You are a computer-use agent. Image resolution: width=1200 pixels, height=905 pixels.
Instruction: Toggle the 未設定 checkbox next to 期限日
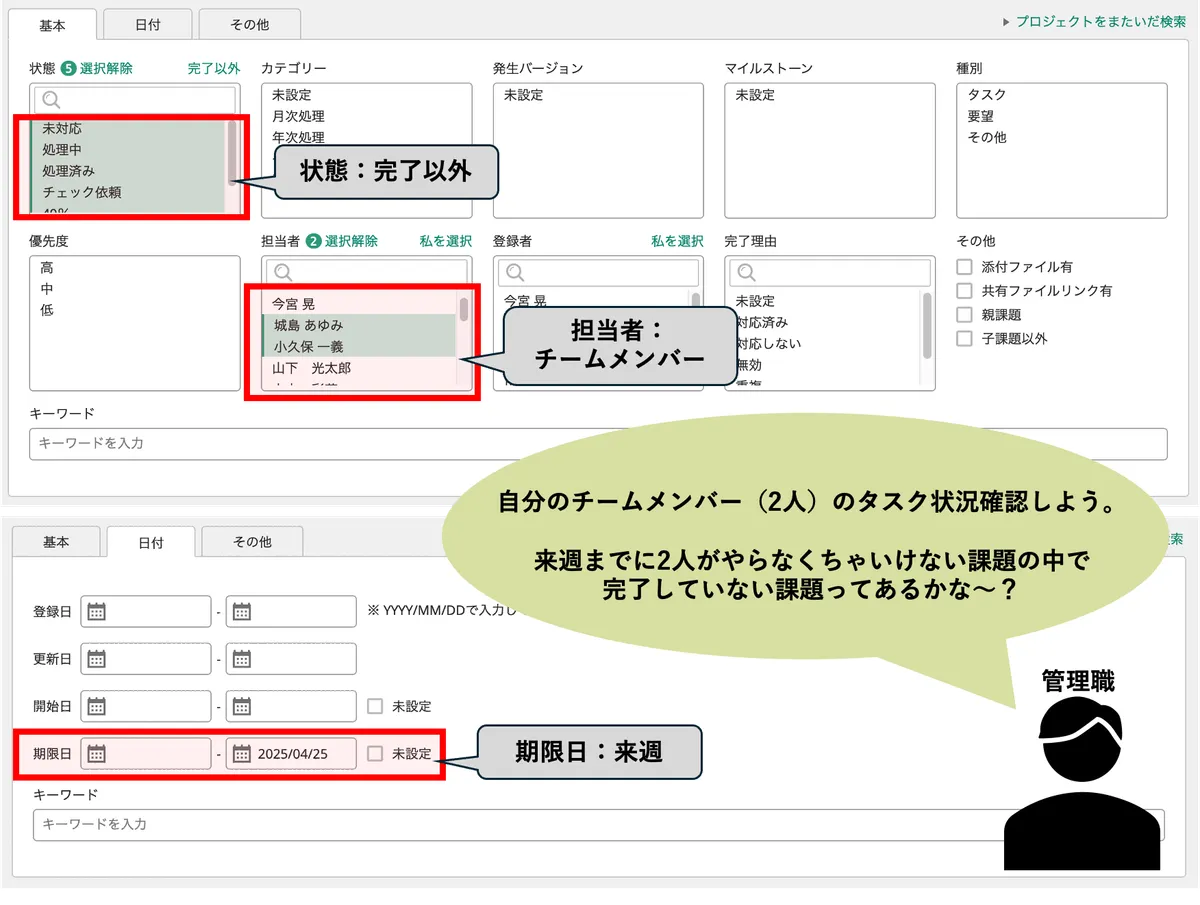(377, 753)
